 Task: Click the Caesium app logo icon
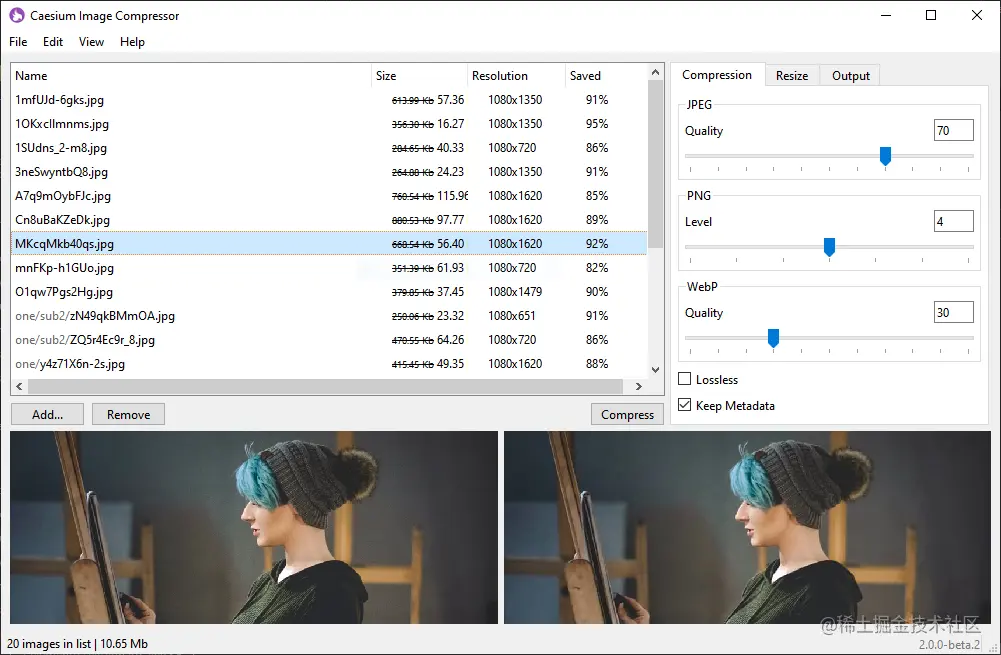click(17, 15)
